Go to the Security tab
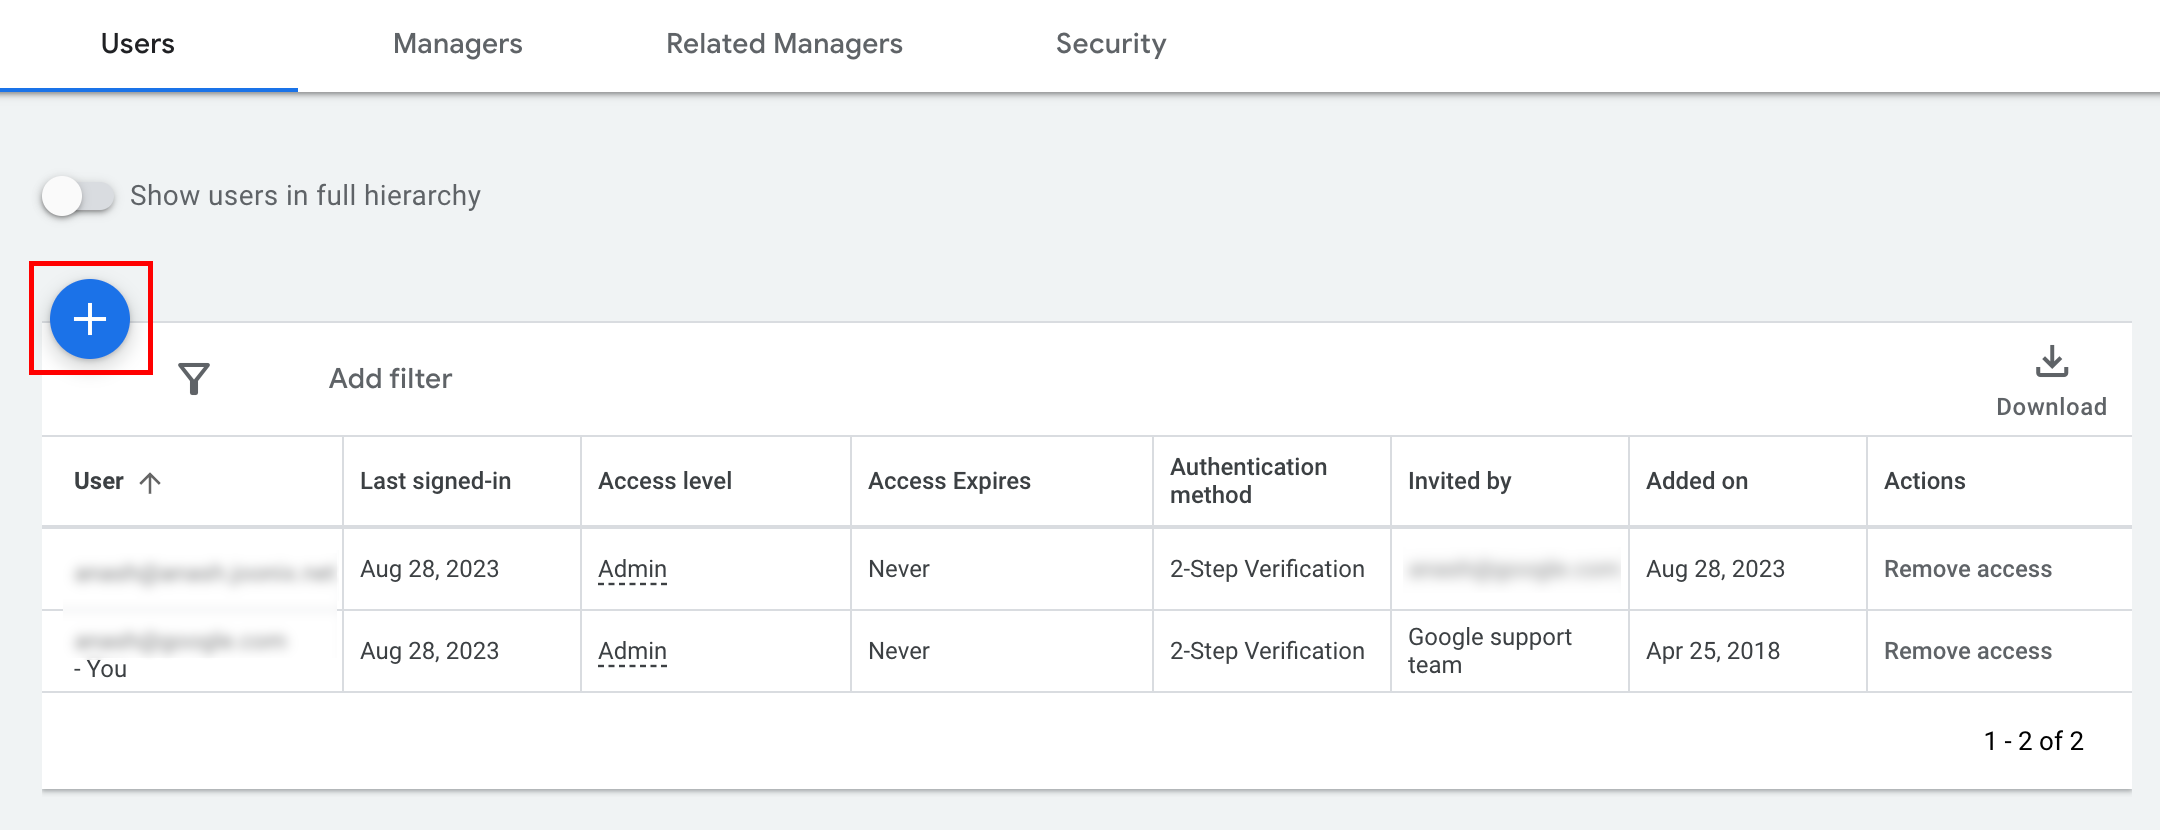Image resolution: width=2160 pixels, height=830 pixels. click(x=1110, y=44)
